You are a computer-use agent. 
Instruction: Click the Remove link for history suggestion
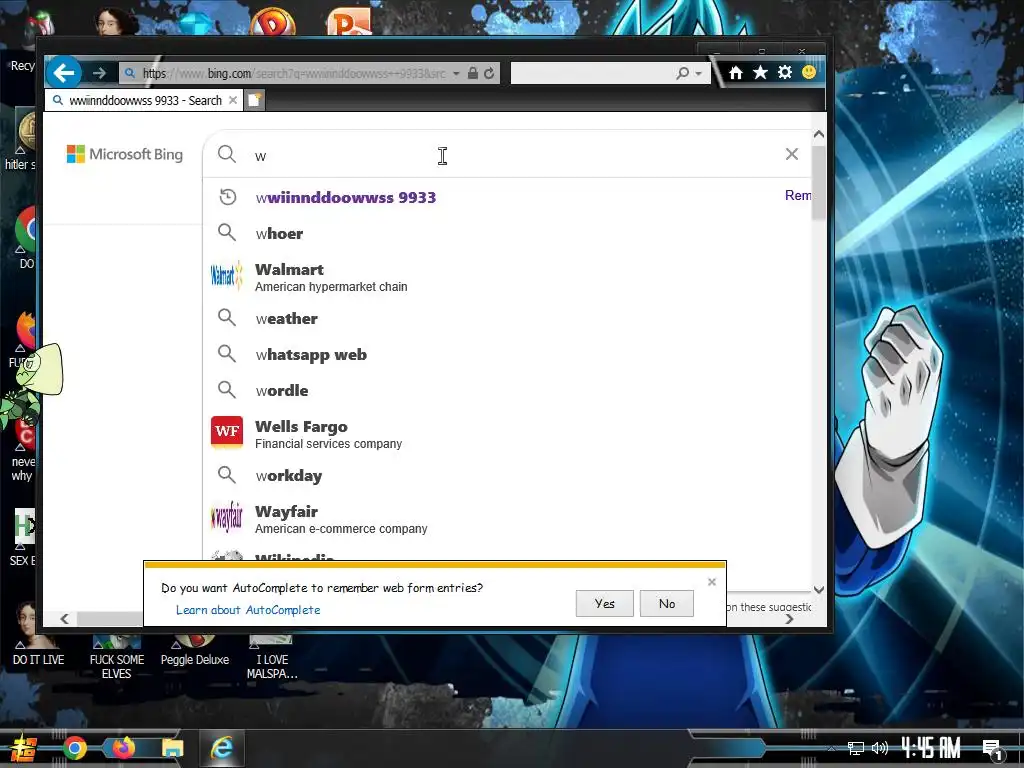tap(797, 195)
